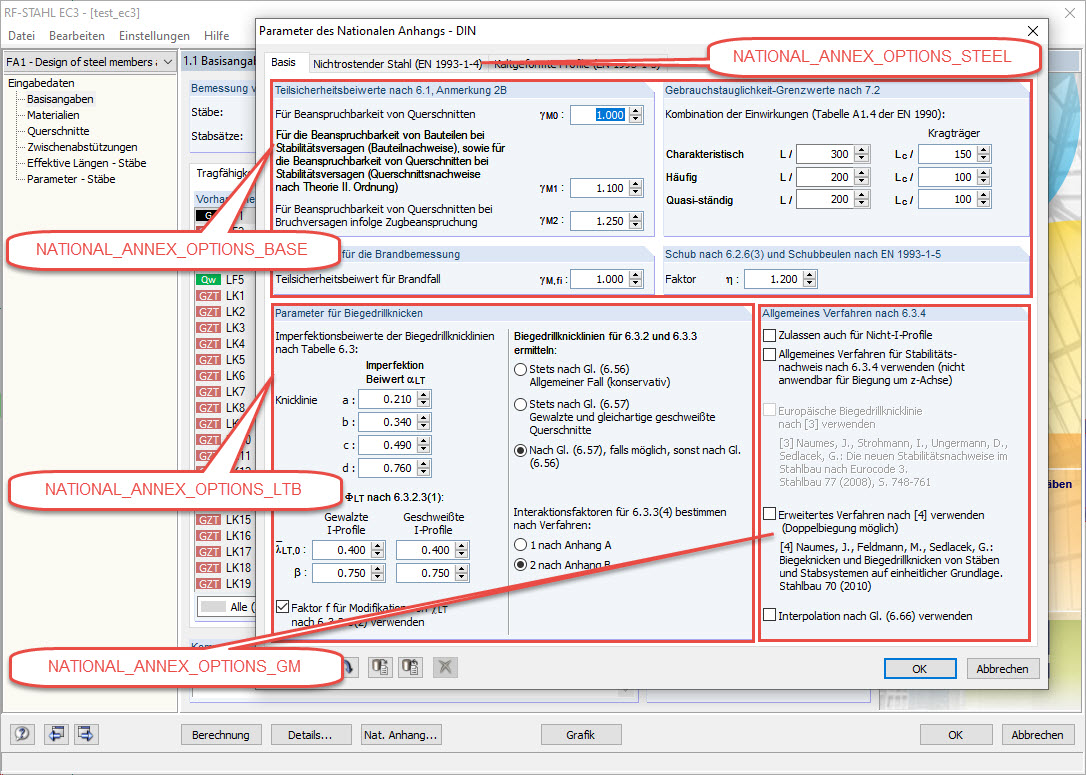The image size is (1086, 775).
Task: Click the 'Nat. Anhang...' button
Action: click(x=400, y=734)
